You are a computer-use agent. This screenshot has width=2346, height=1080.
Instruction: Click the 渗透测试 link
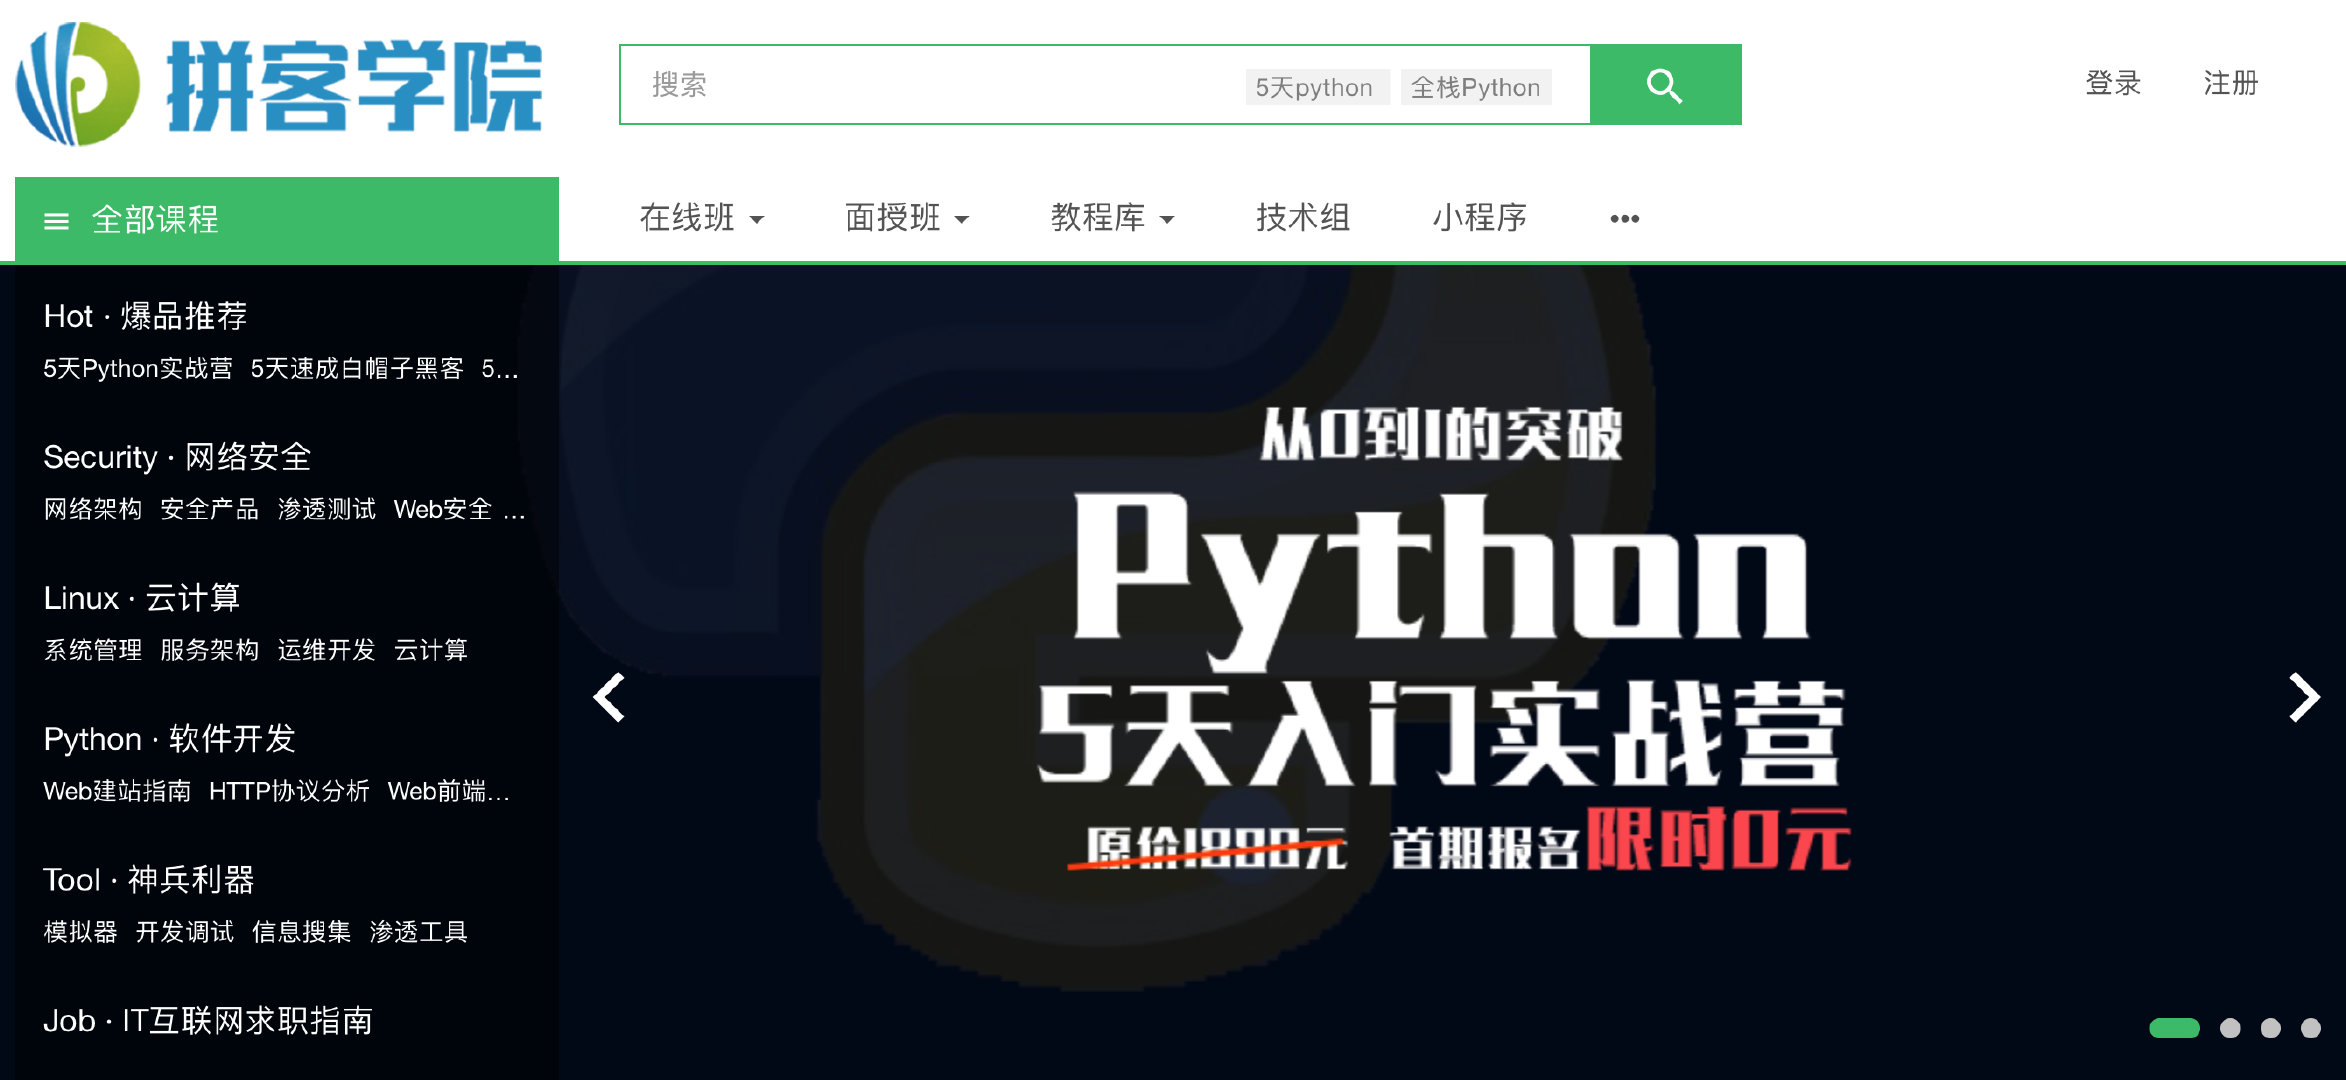click(x=327, y=510)
